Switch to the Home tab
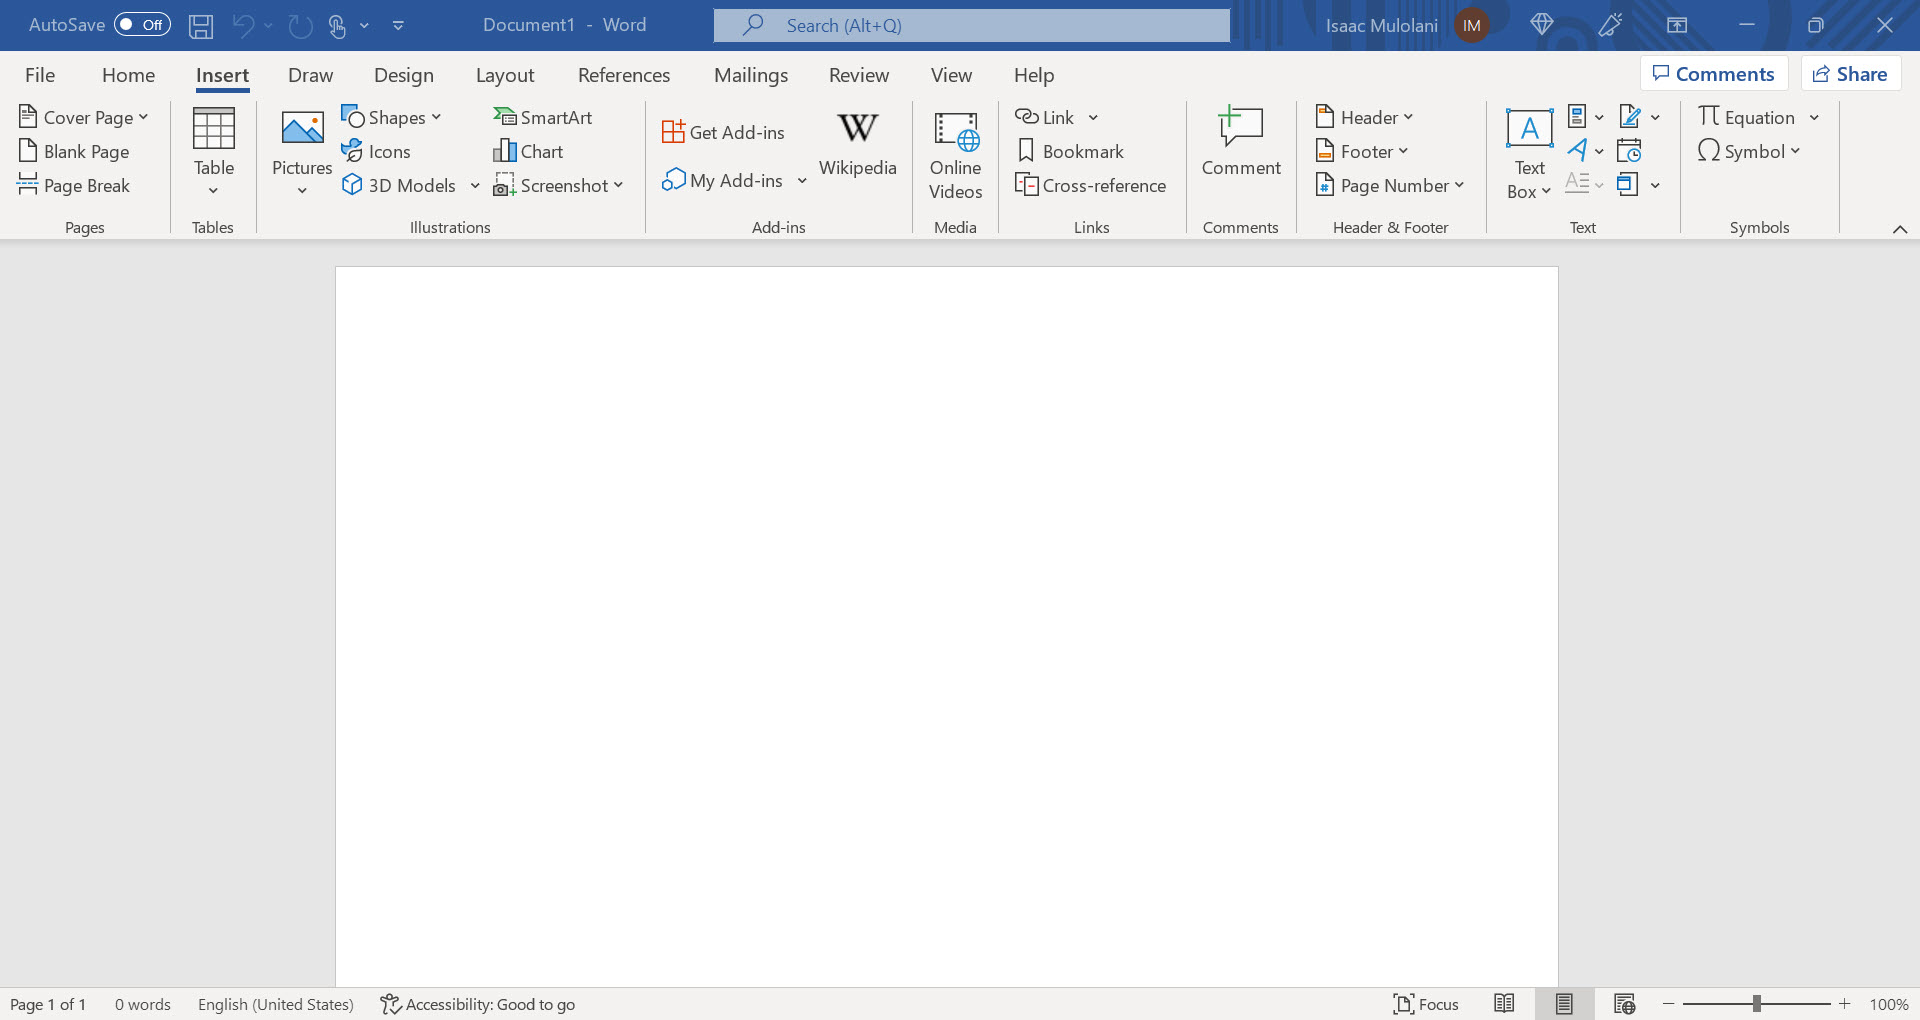Image resolution: width=1920 pixels, height=1020 pixels. [128, 75]
